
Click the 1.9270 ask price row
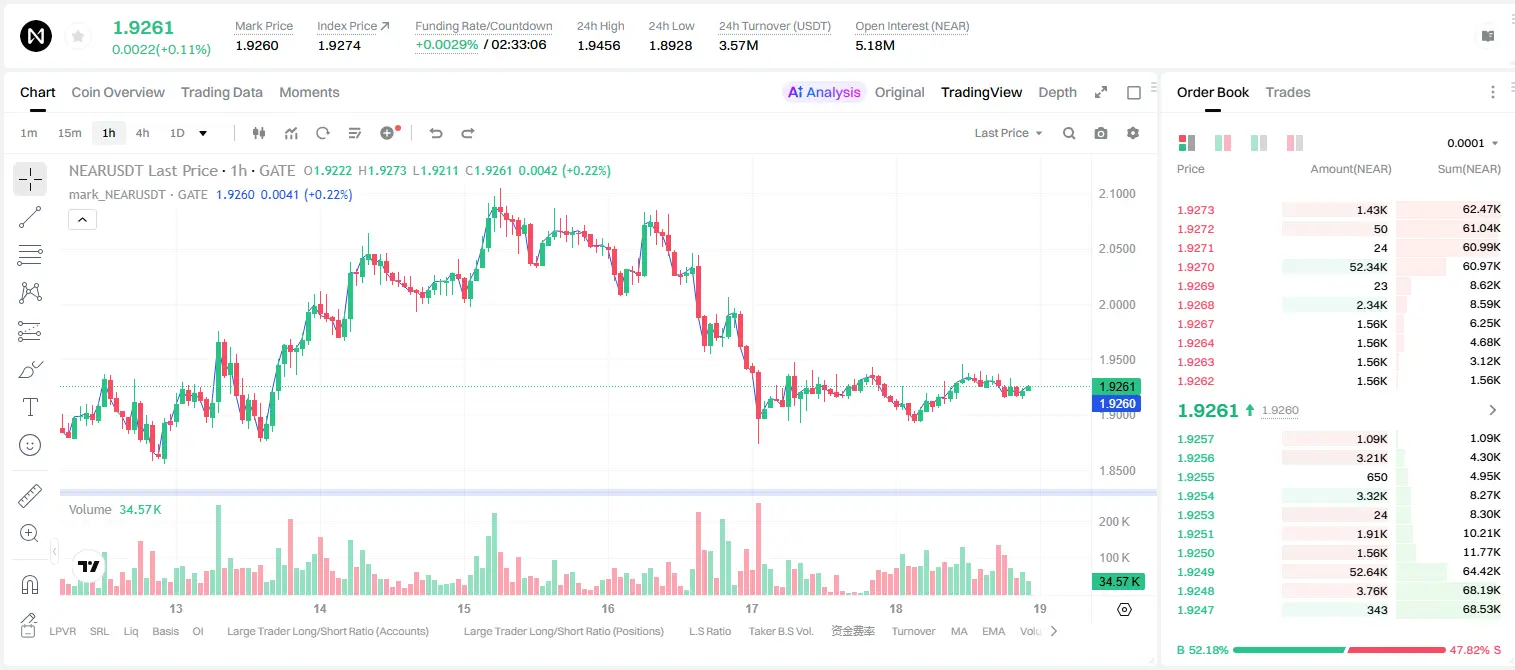[1339, 267]
